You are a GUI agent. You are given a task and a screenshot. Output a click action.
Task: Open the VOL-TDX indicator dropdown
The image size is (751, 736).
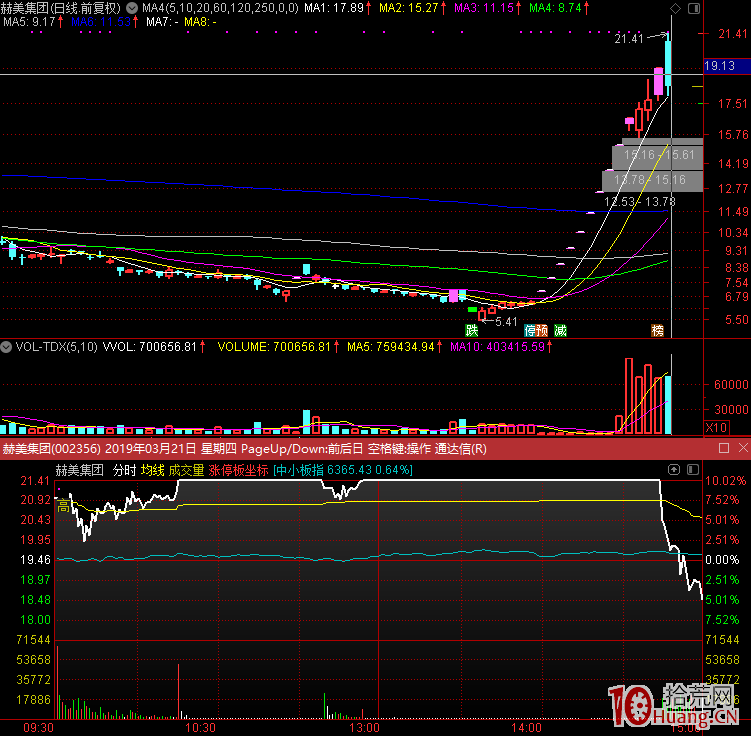pyautogui.click(x=6, y=347)
